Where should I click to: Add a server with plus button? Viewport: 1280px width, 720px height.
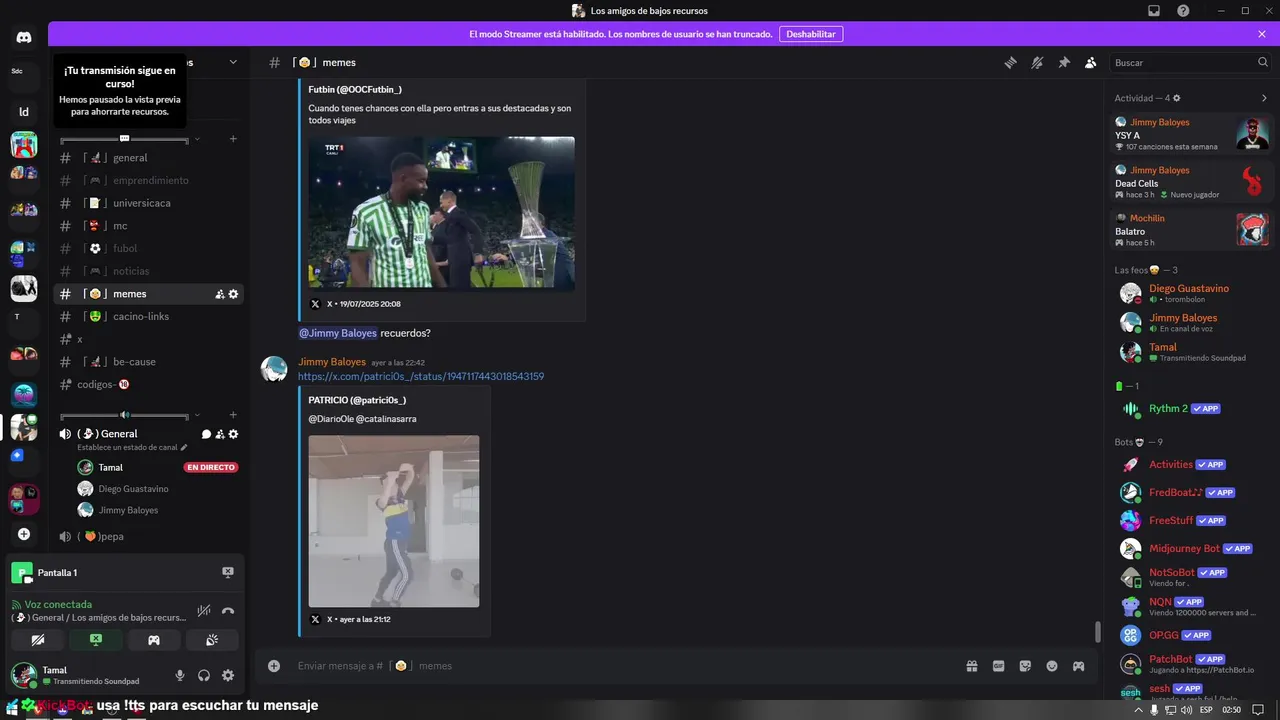(24, 534)
